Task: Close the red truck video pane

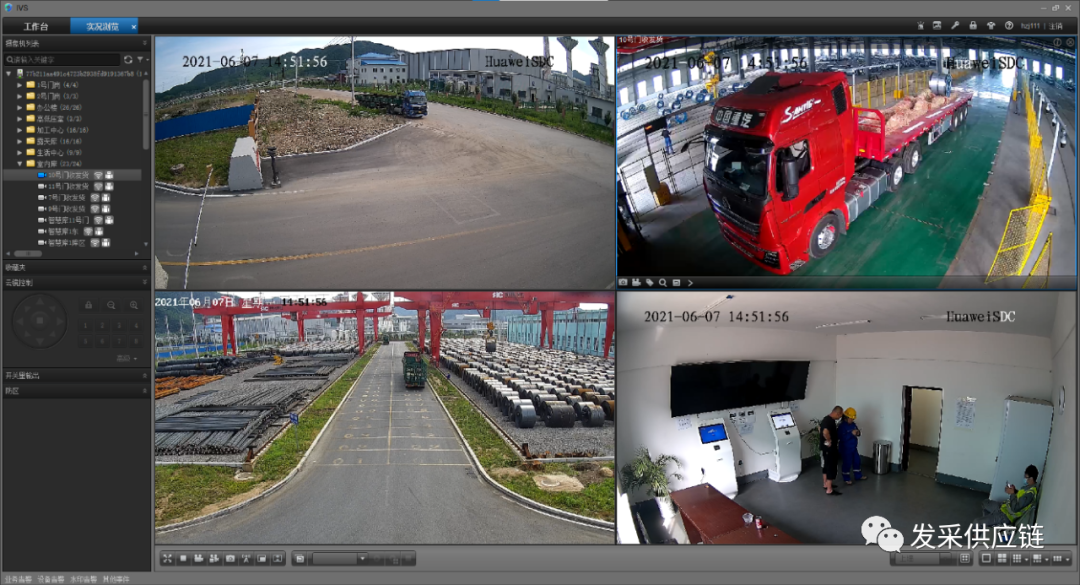Action: pos(1070,42)
